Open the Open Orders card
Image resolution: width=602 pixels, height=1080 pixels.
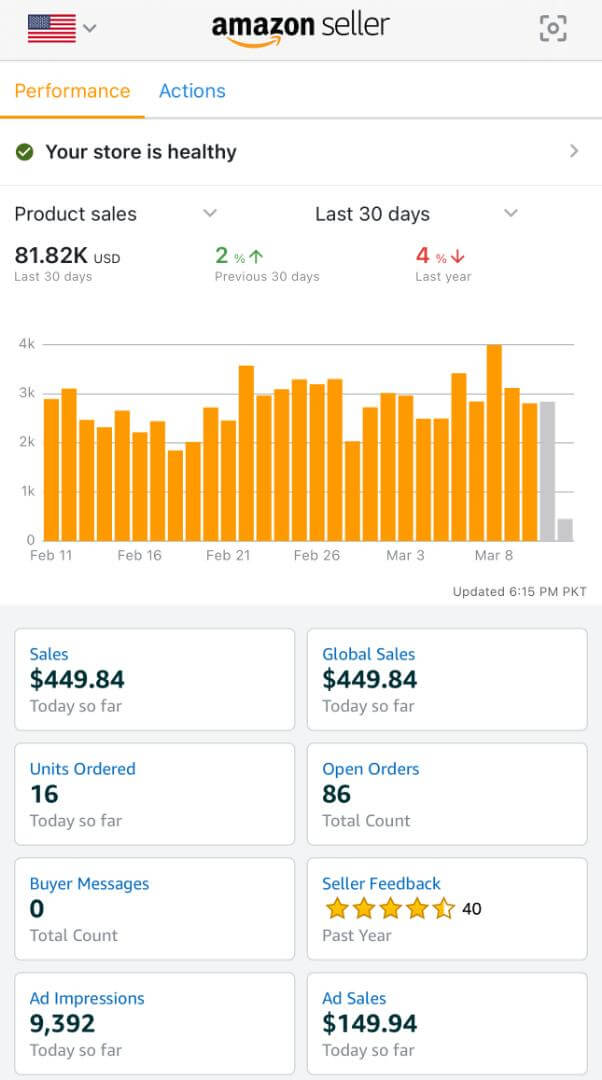pyautogui.click(x=446, y=794)
